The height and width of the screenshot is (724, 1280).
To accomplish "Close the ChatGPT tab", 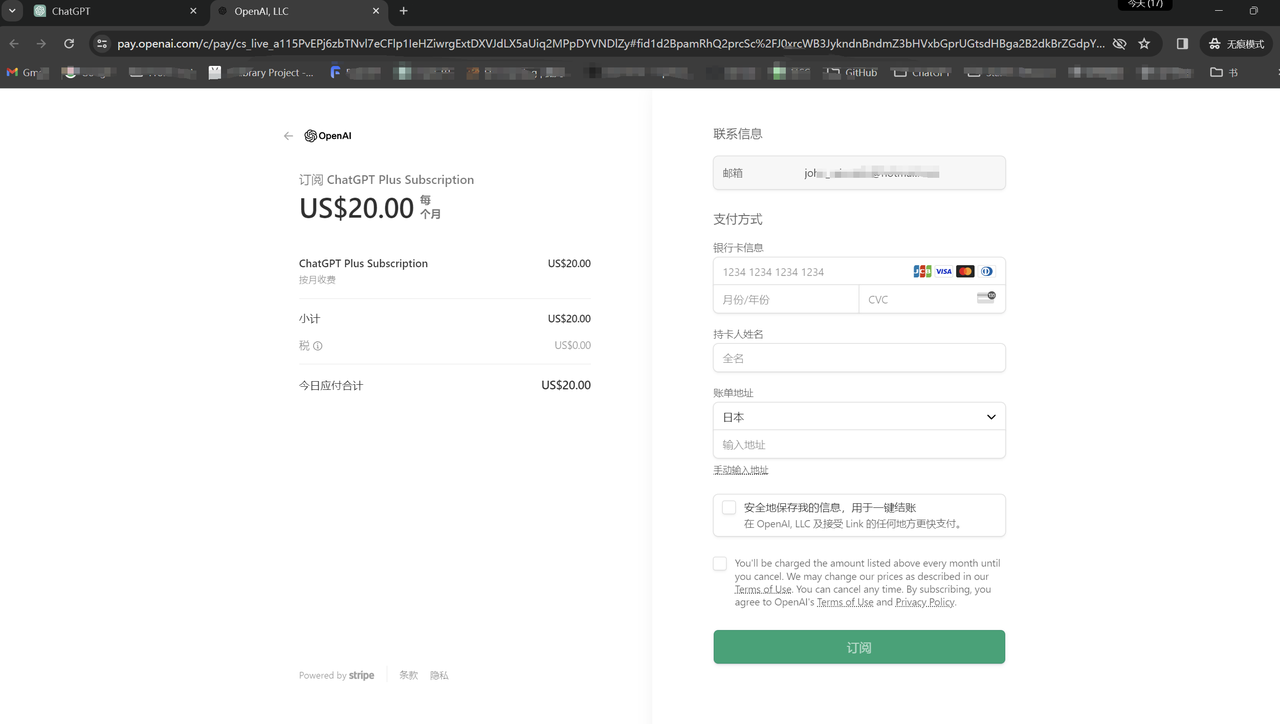I will 193,11.
